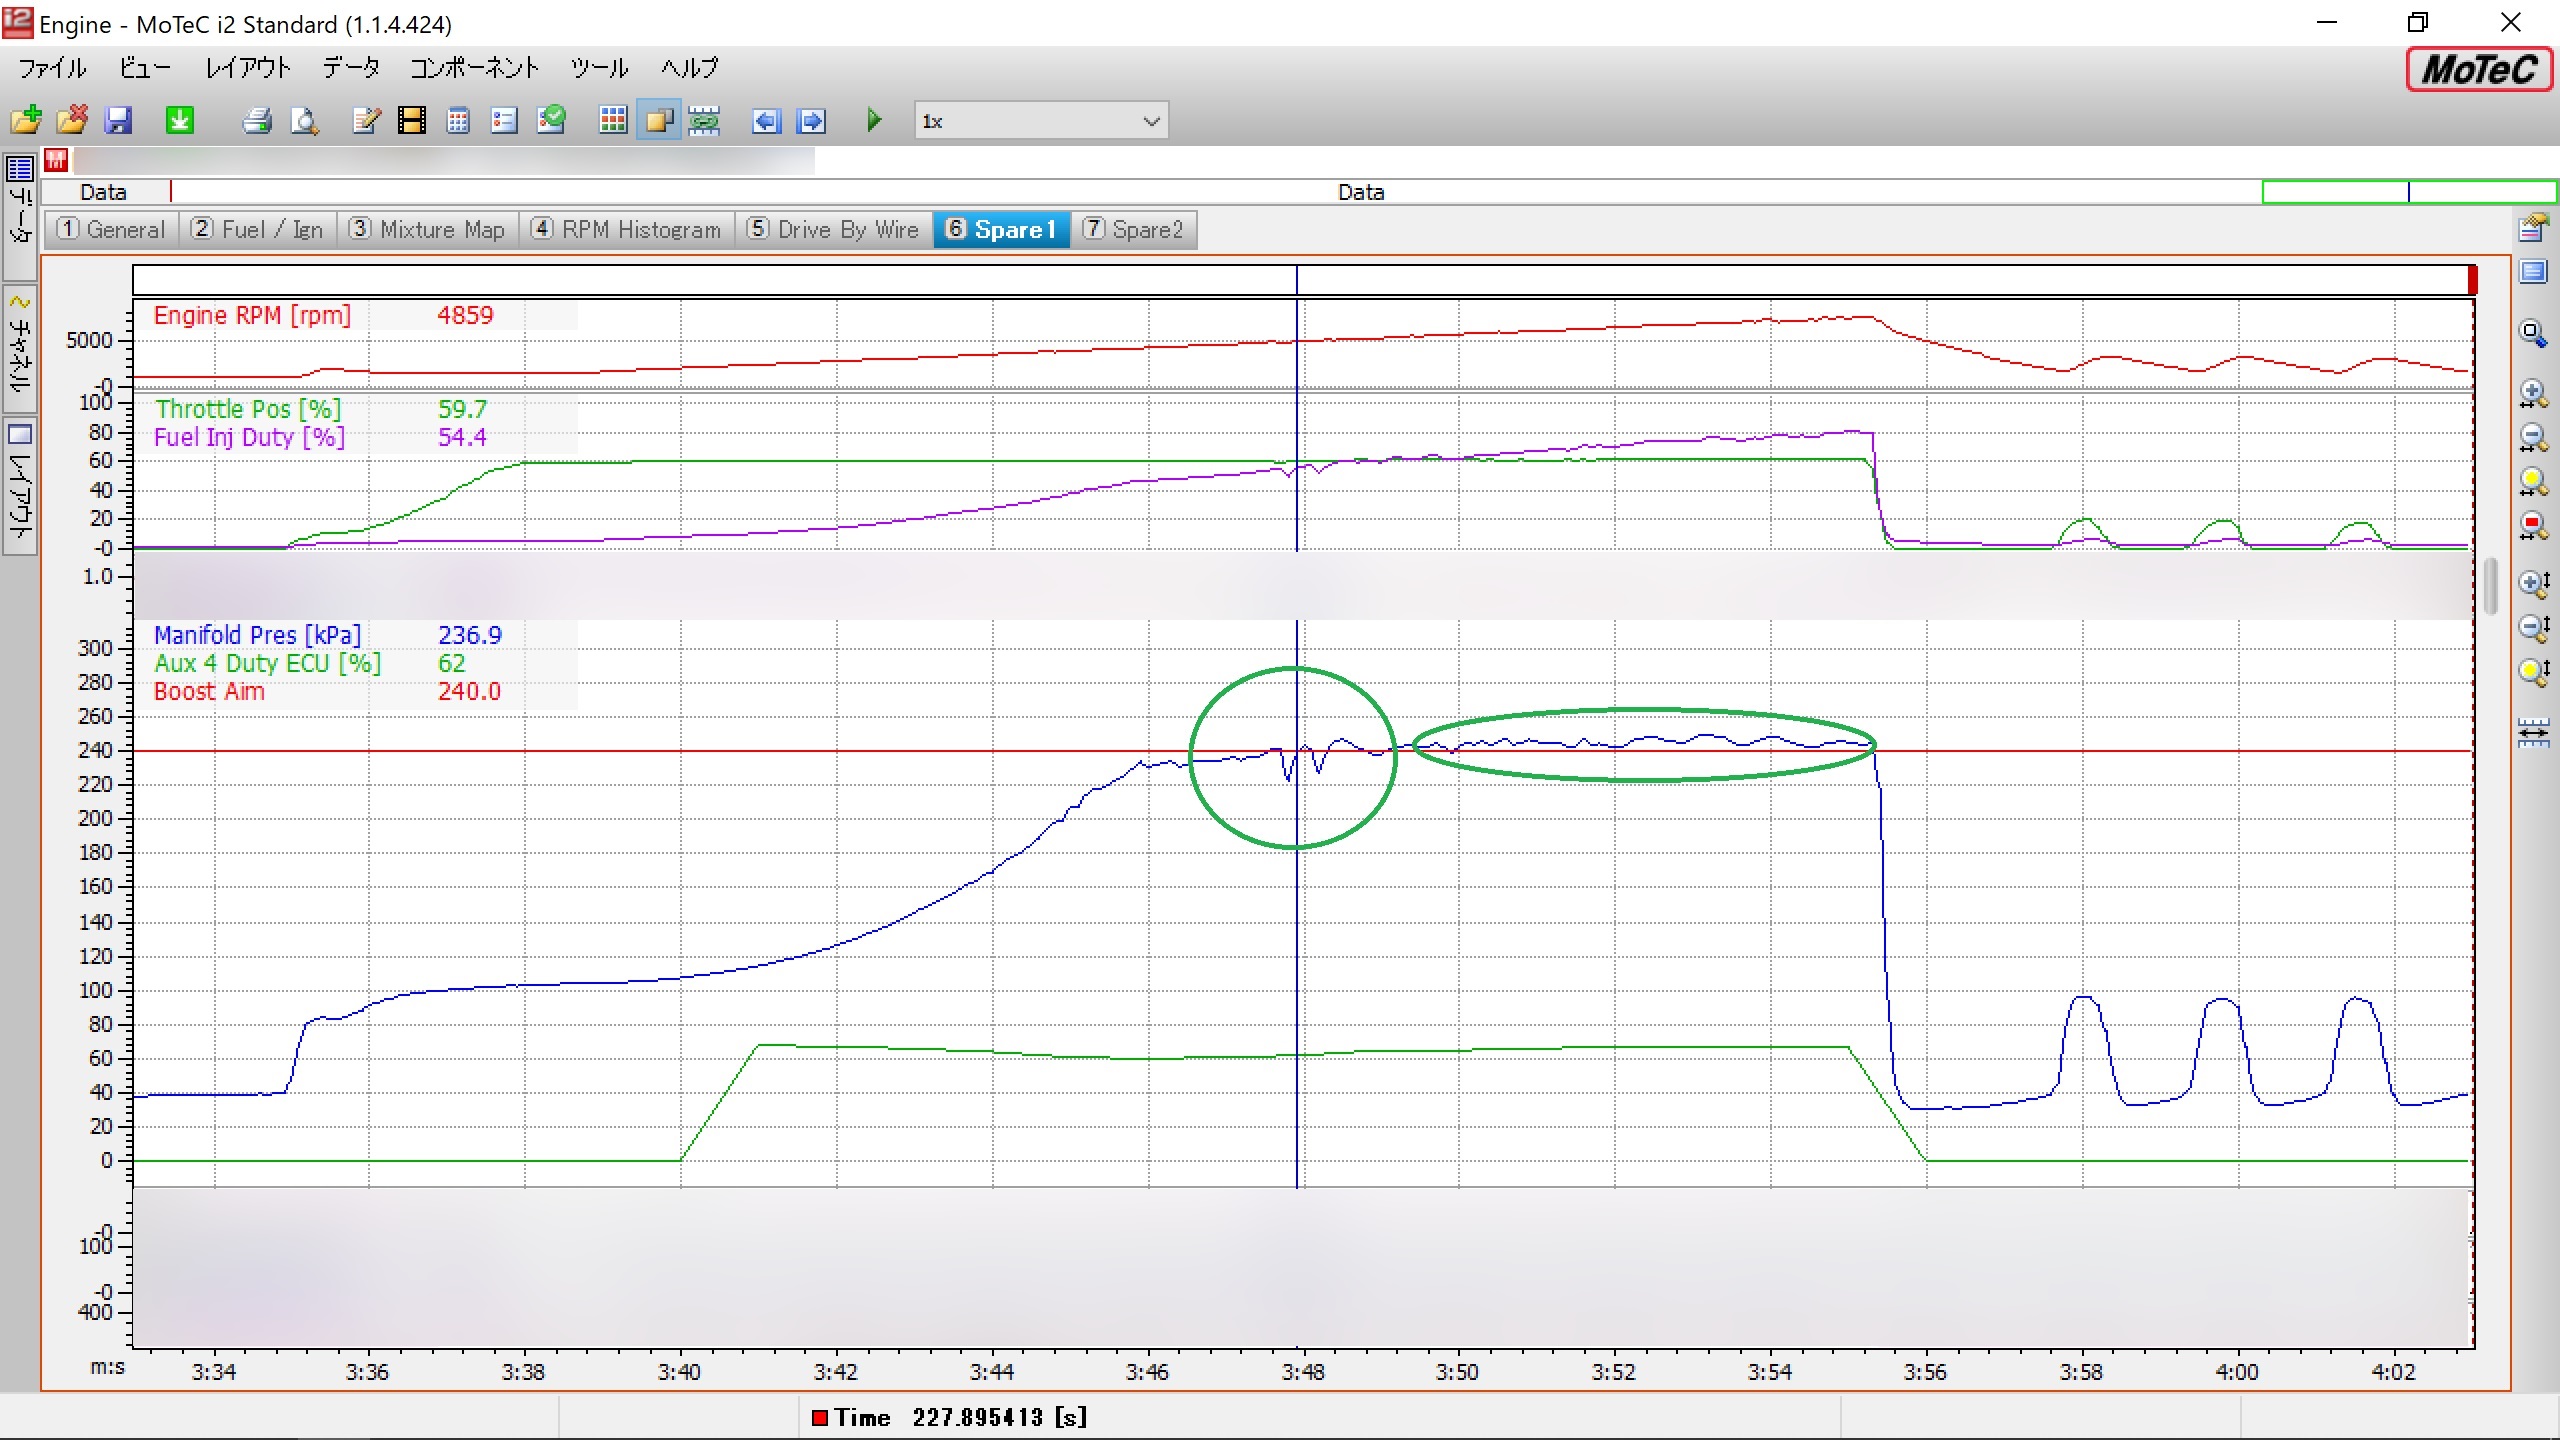The height and width of the screenshot is (1440, 2560).
Task: Click the save floppy disk icon
Action: coord(118,121)
